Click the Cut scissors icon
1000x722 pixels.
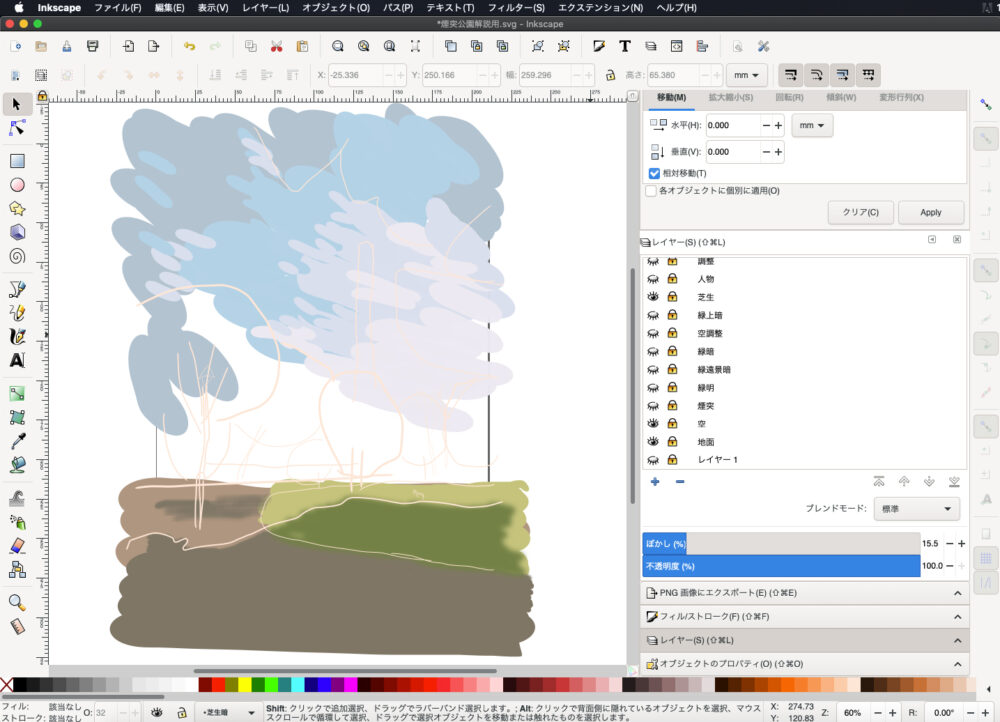point(276,46)
